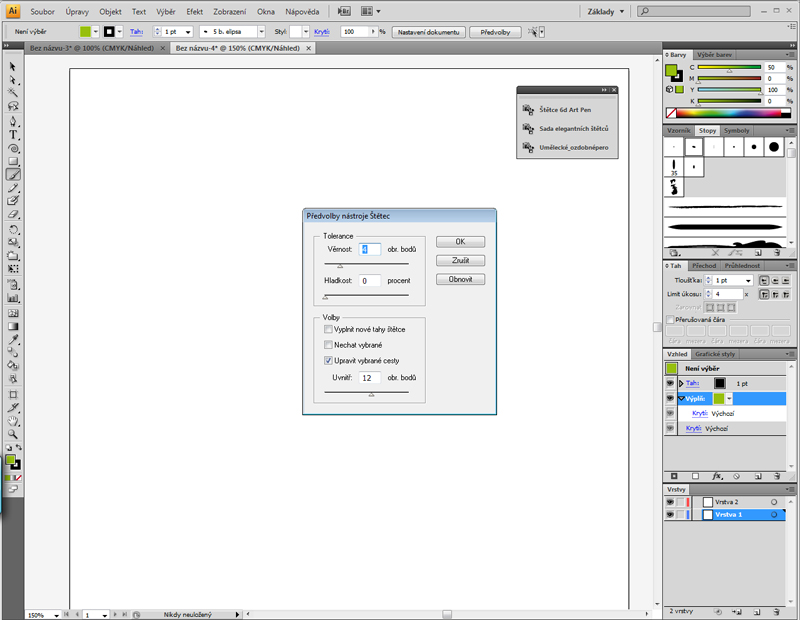Switch to the Symboly tab

(x=737, y=131)
